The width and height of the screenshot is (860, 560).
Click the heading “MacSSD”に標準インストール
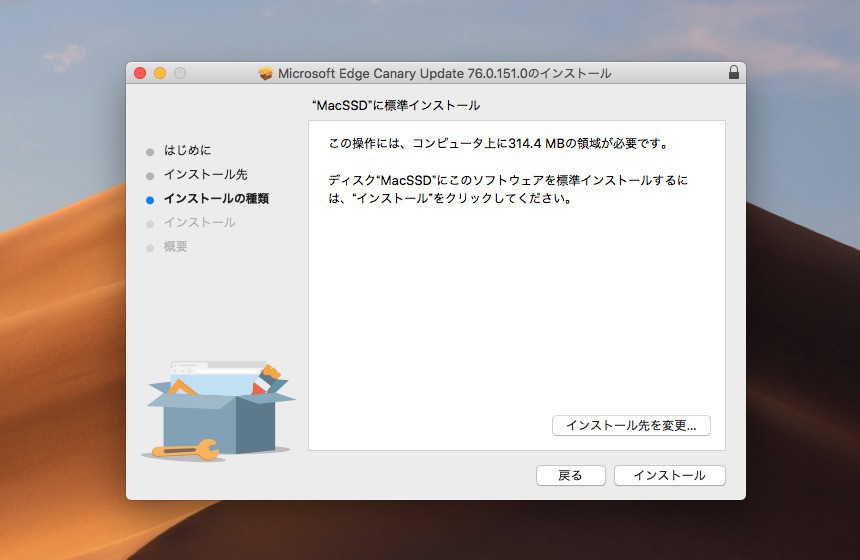pyautogui.click(x=395, y=105)
